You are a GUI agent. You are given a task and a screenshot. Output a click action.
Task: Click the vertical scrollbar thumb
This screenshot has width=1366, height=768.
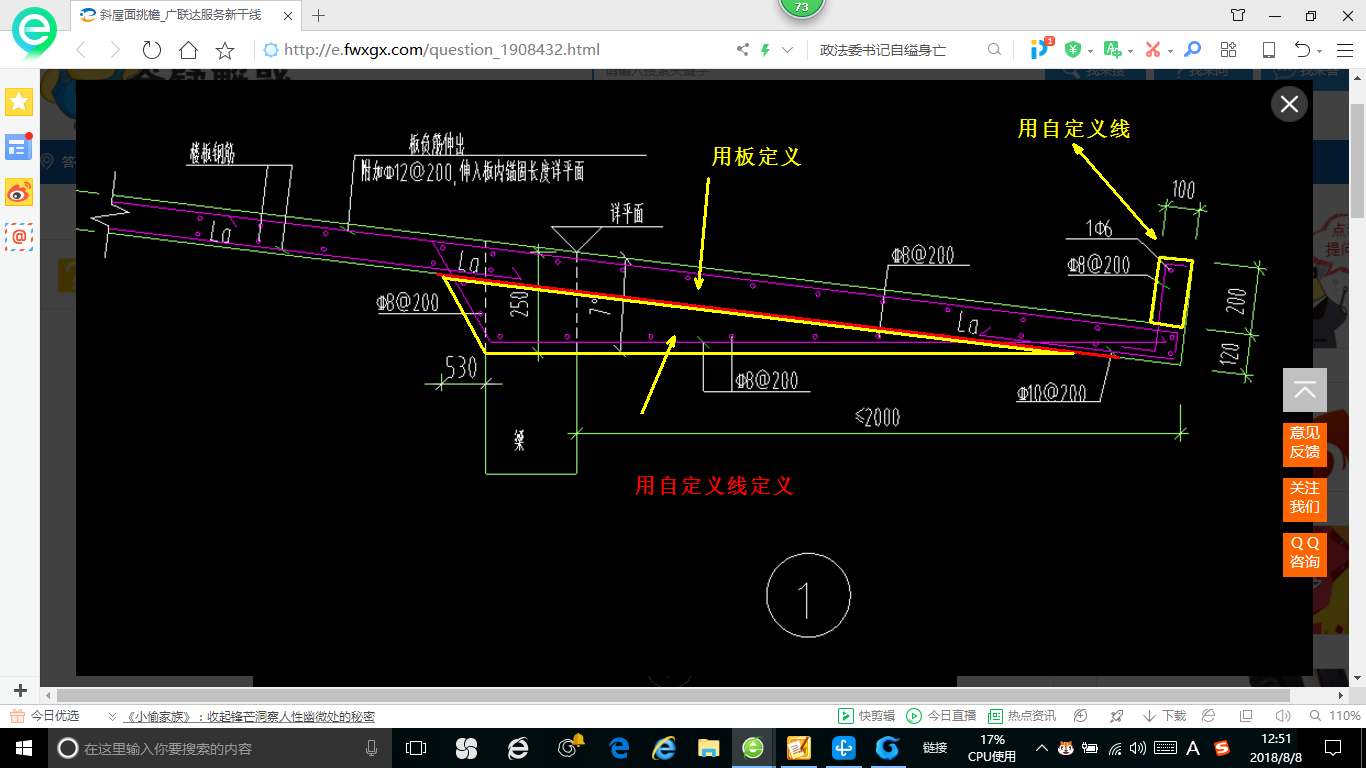click(1357, 160)
